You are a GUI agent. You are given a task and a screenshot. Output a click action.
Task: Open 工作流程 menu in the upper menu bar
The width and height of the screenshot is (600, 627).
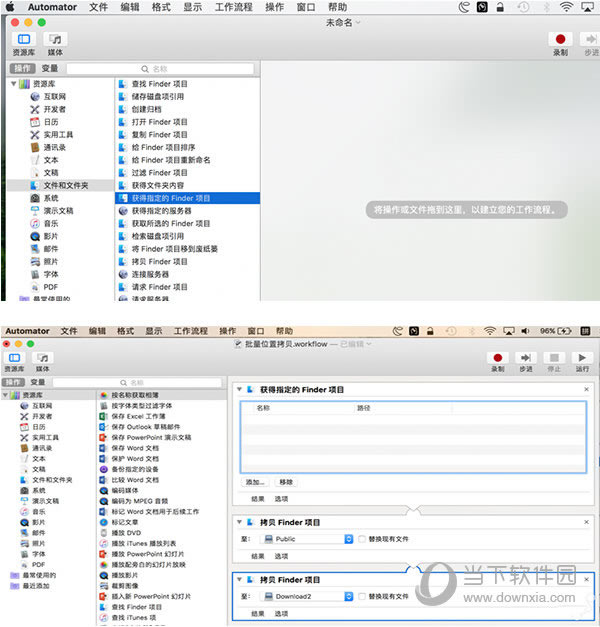pyautogui.click(x=234, y=7)
